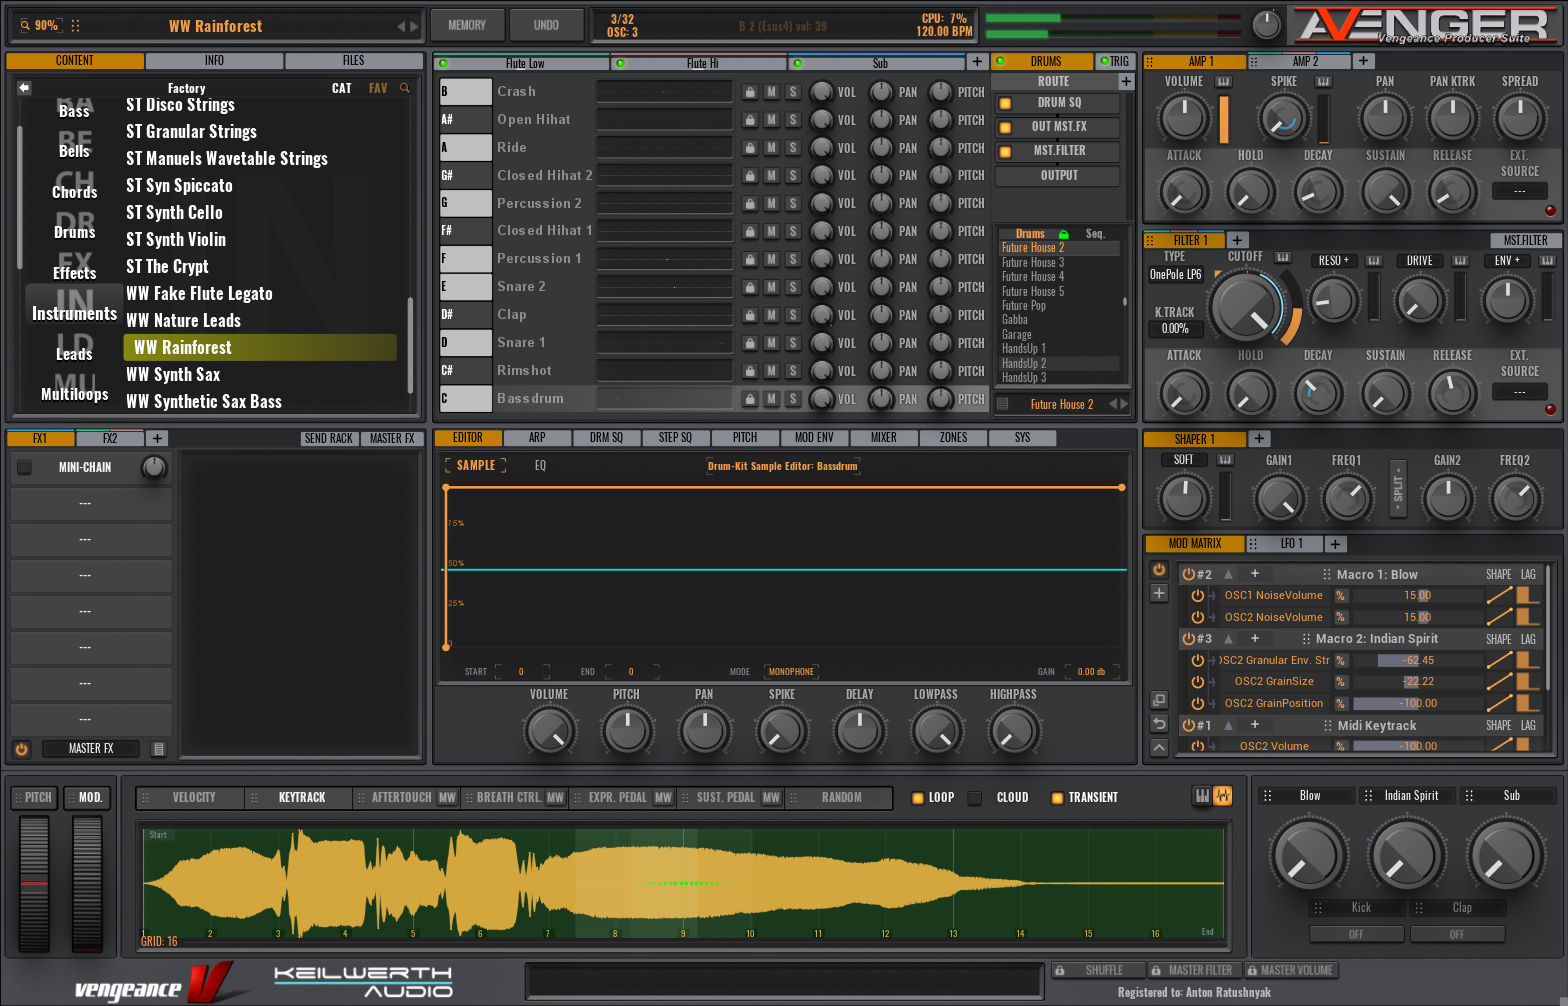Click the OUTPUT route button

coord(1059,176)
